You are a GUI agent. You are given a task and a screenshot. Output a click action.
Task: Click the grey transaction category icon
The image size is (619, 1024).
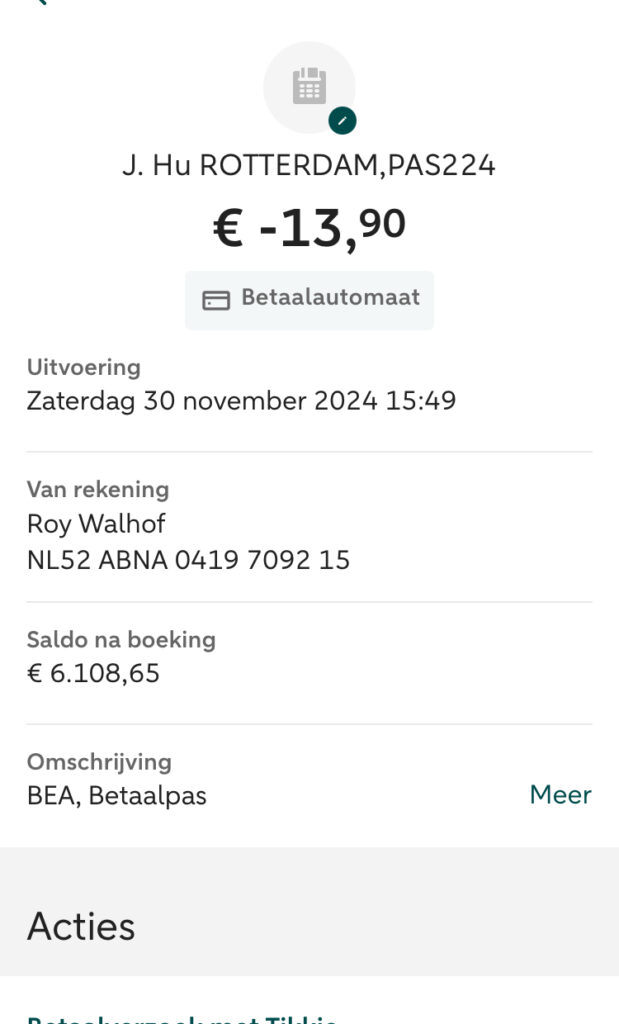(x=309, y=87)
